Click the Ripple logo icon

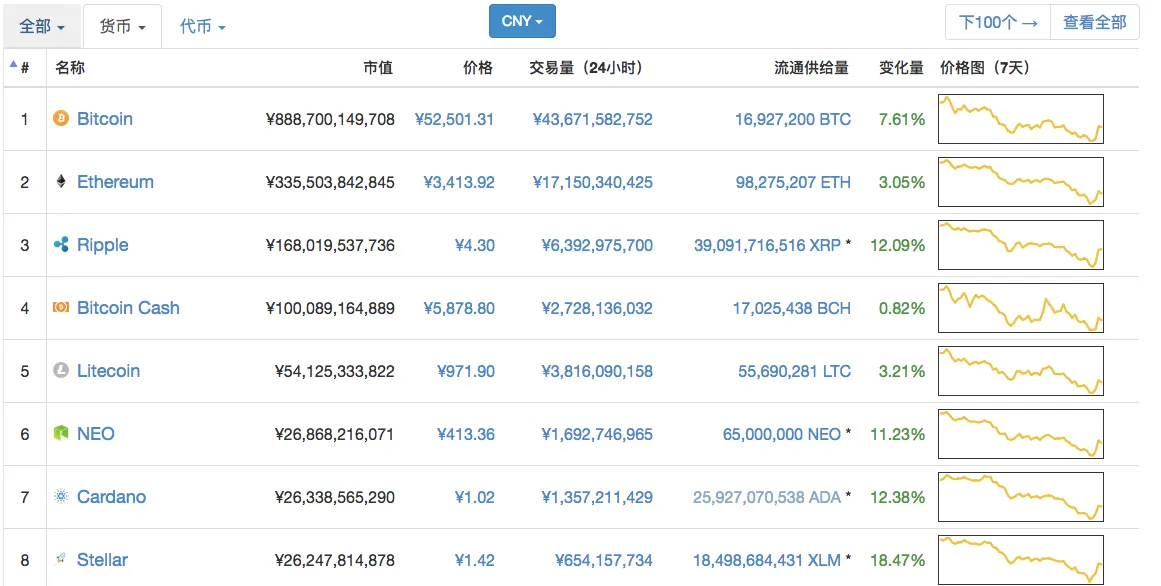pyautogui.click(x=61, y=244)
